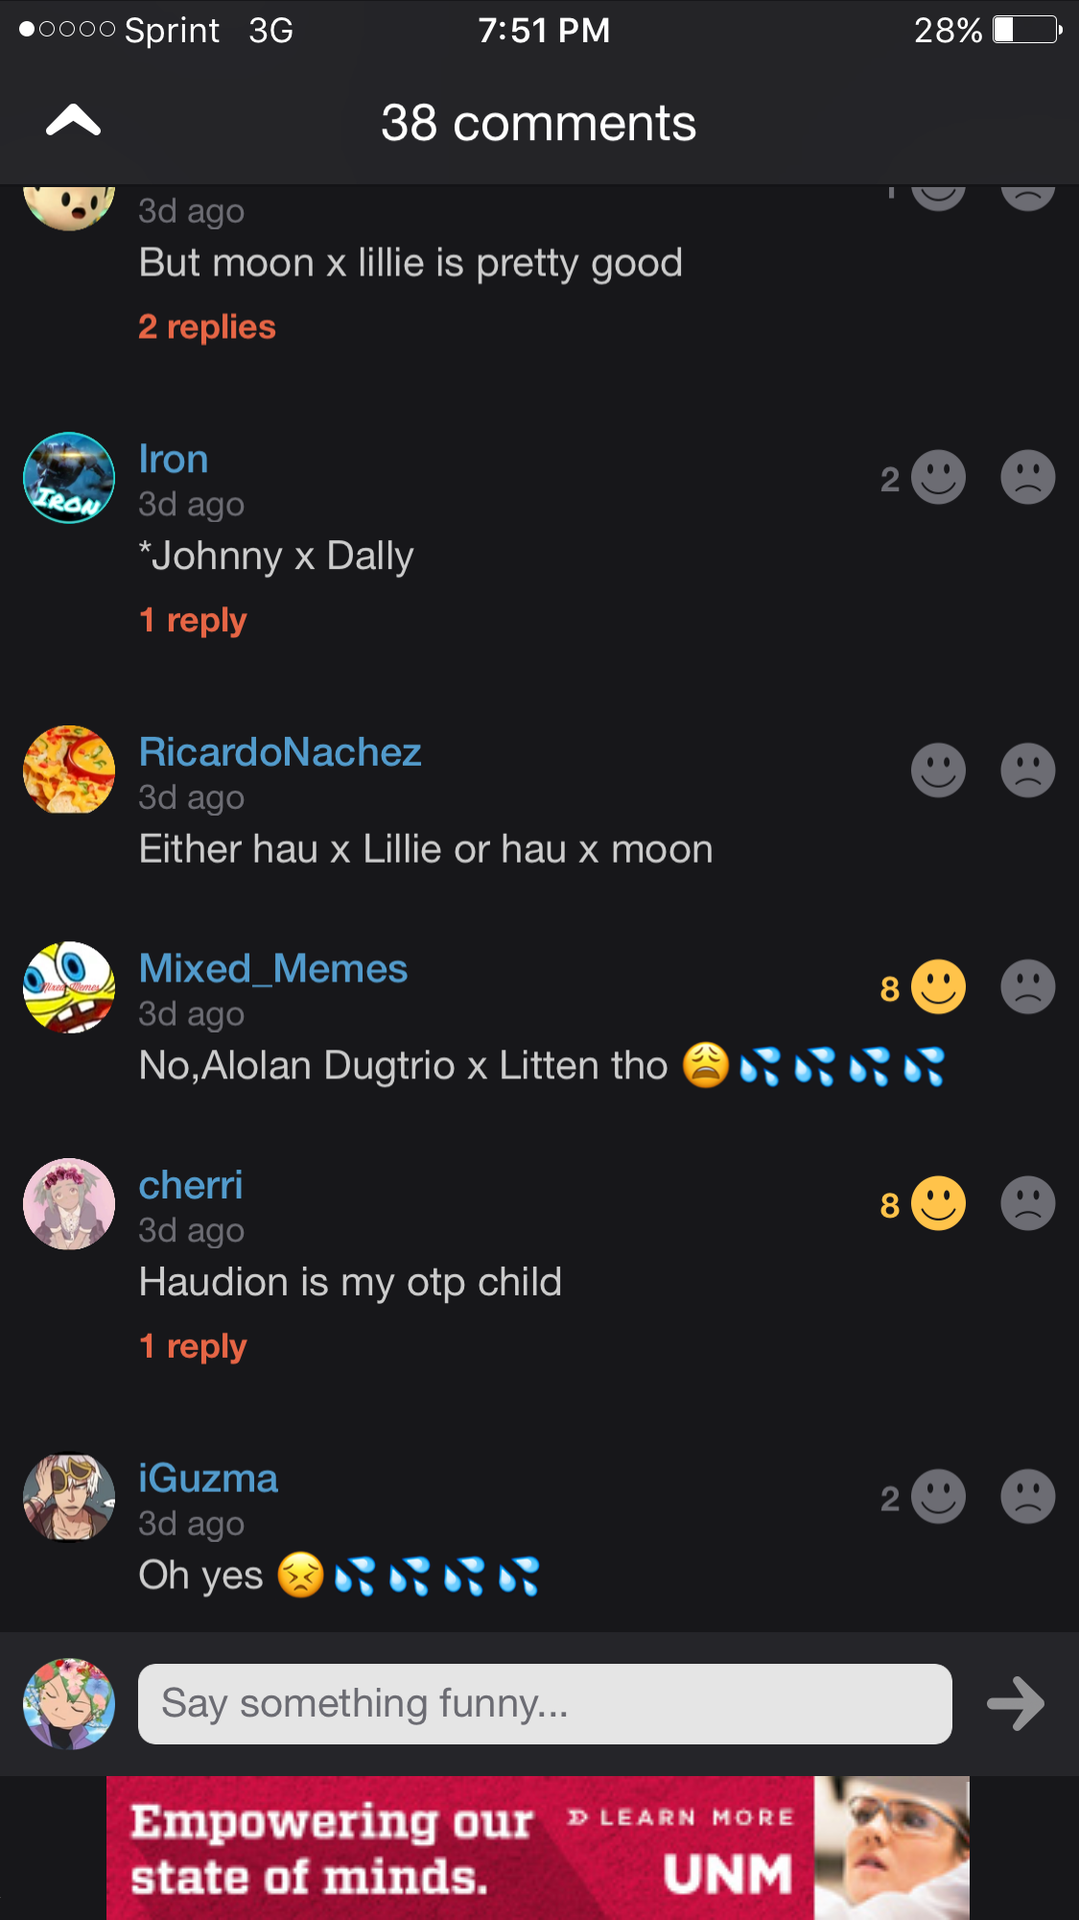Tap your own avatar beside comment box
This screenshot has width=1079, height=1920.
[x=69, y=1703]
